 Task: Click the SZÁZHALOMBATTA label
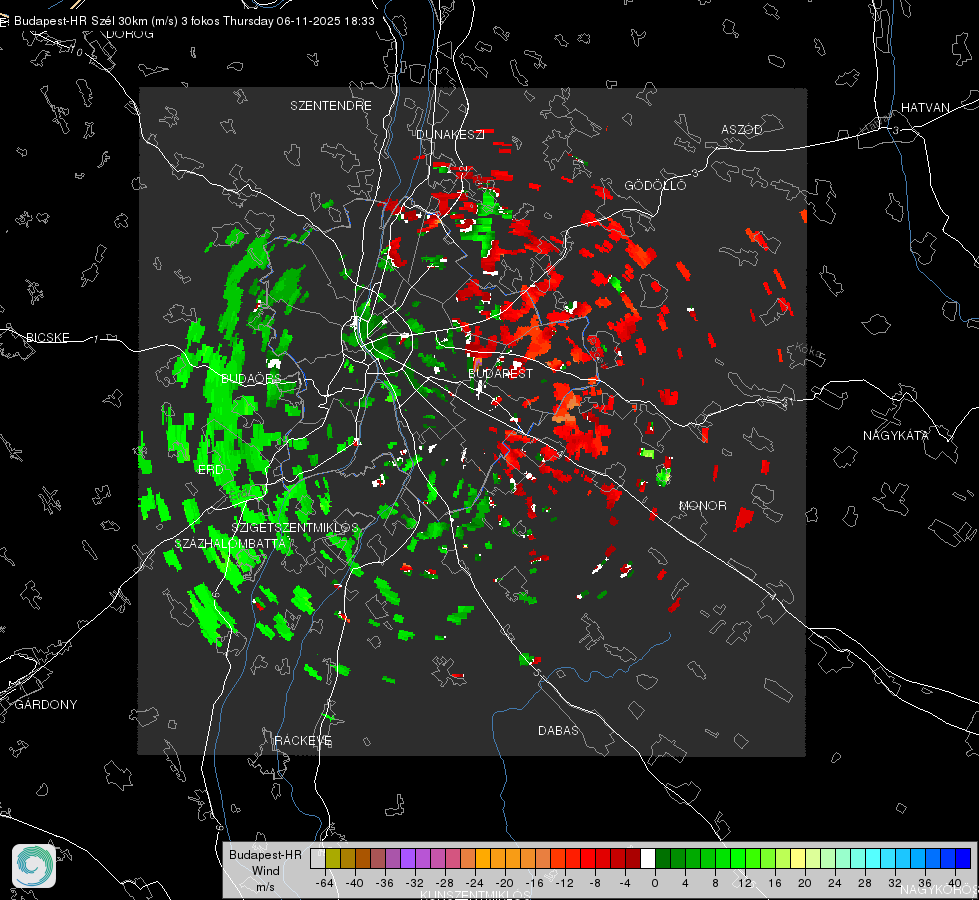click(x=230, y=543)
